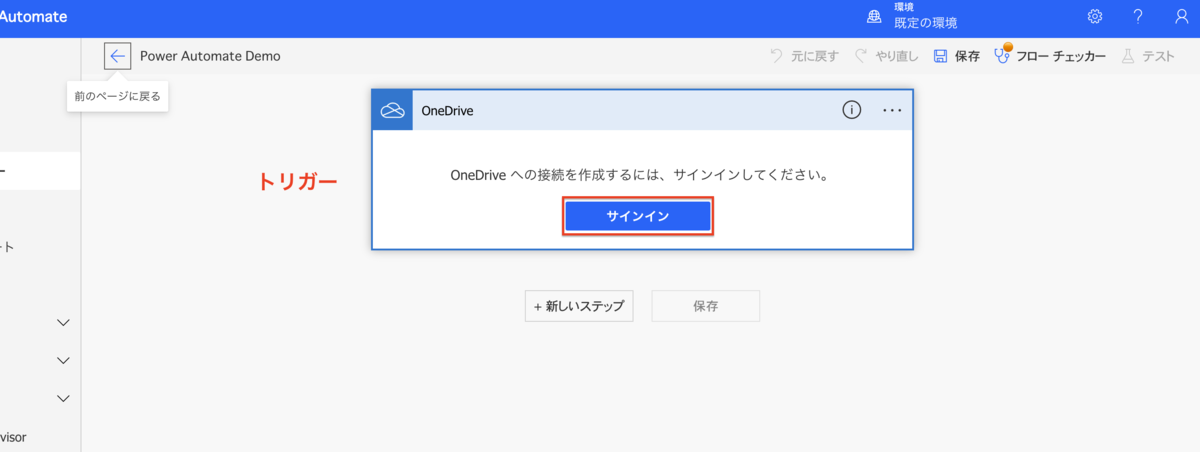Open the help question mark icon
This screenshot has height=452, width=1200.
(1138, 17)
